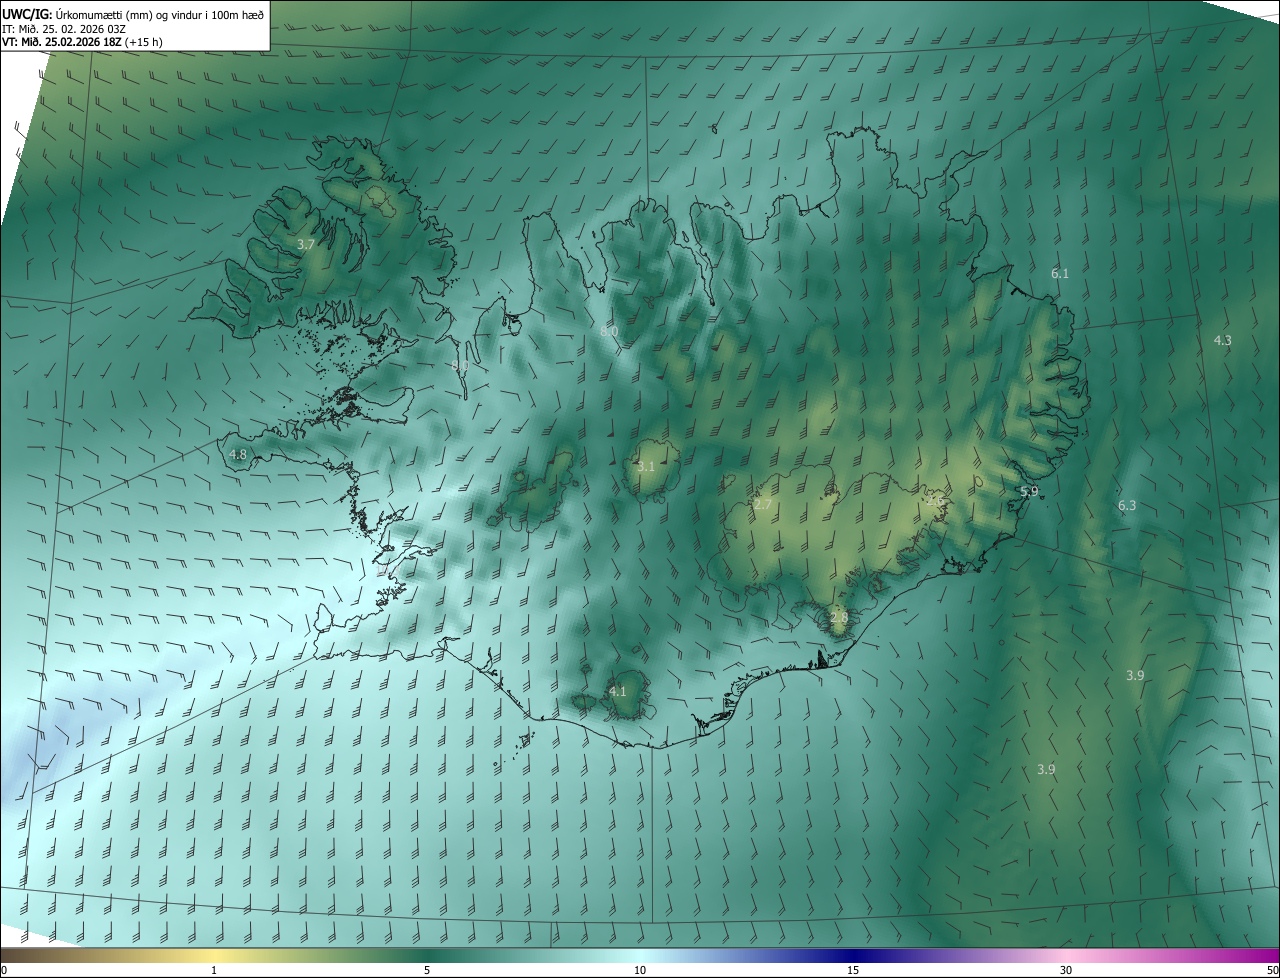Click the 4.1 value on the southern glacier
Screen dimensions: 1280x978
(x=618, y=691)
